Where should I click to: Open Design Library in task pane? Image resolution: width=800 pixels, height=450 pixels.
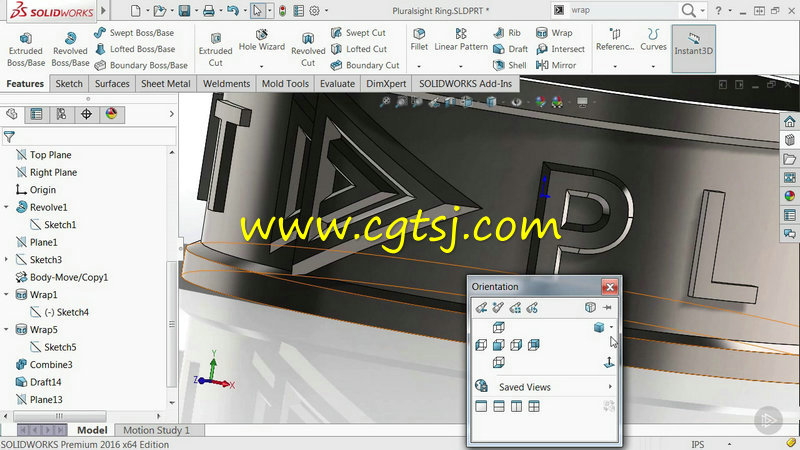790,140
